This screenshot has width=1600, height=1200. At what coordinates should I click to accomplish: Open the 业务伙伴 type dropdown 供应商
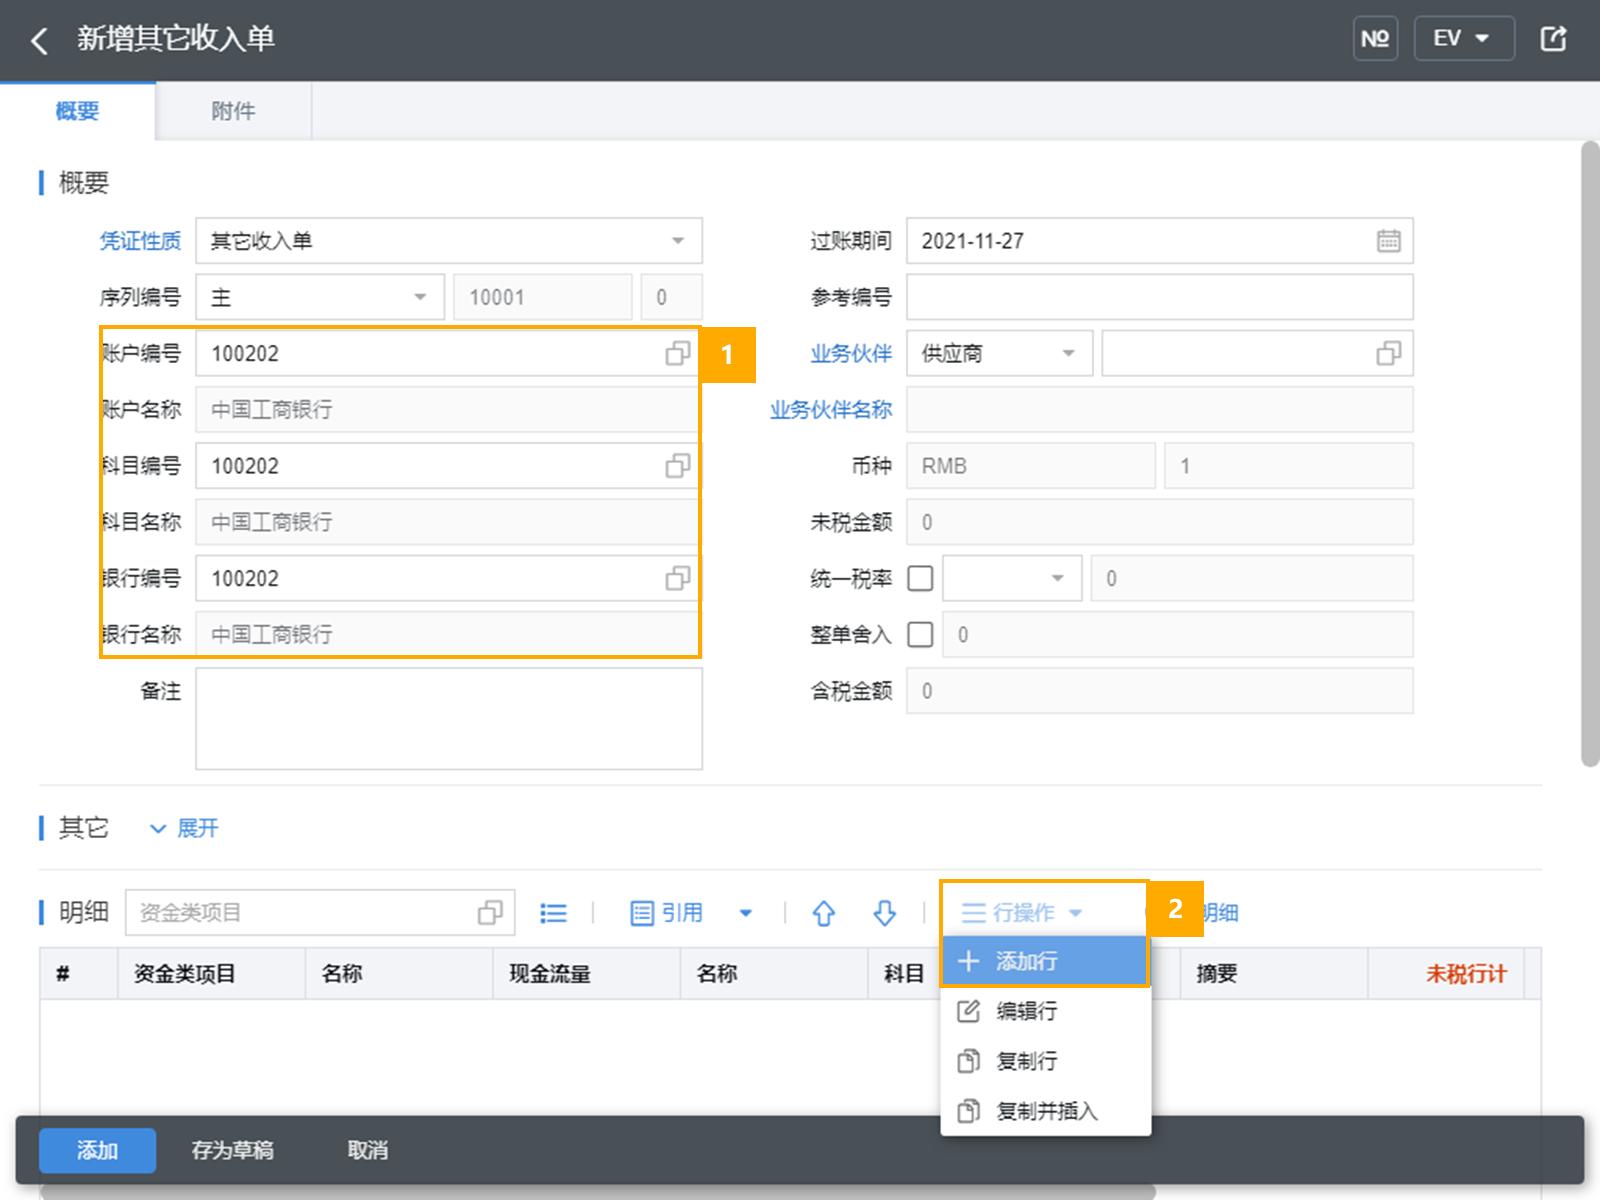[999, 353]
